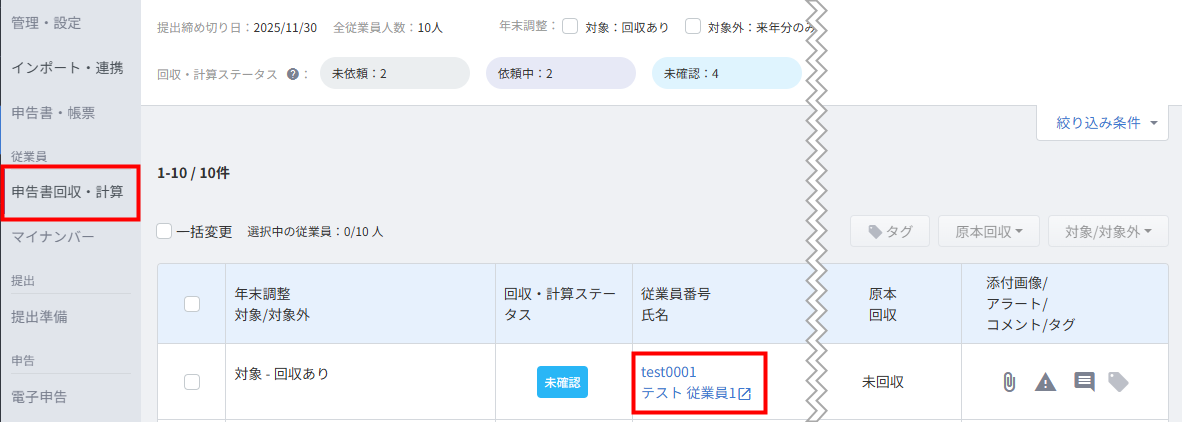
Task: Open the comment bubble icon
Action: 1083,381
